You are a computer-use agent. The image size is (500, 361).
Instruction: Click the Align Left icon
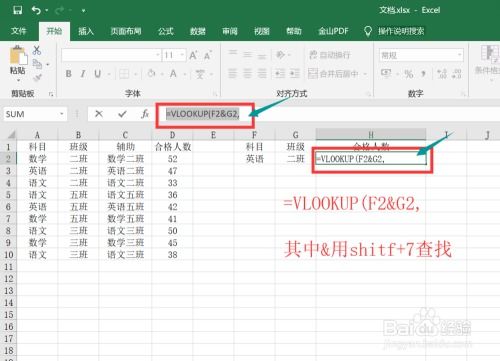click(x=233, y=73)
